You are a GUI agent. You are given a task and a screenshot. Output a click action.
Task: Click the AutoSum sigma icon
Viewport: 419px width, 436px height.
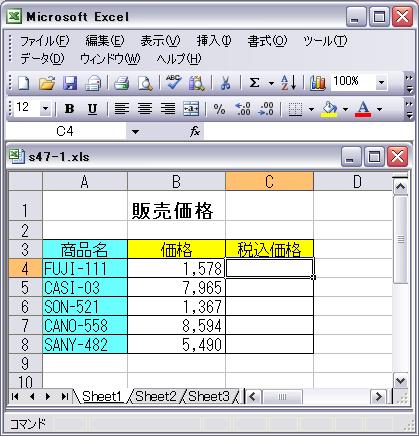click(x=254, y=83)
